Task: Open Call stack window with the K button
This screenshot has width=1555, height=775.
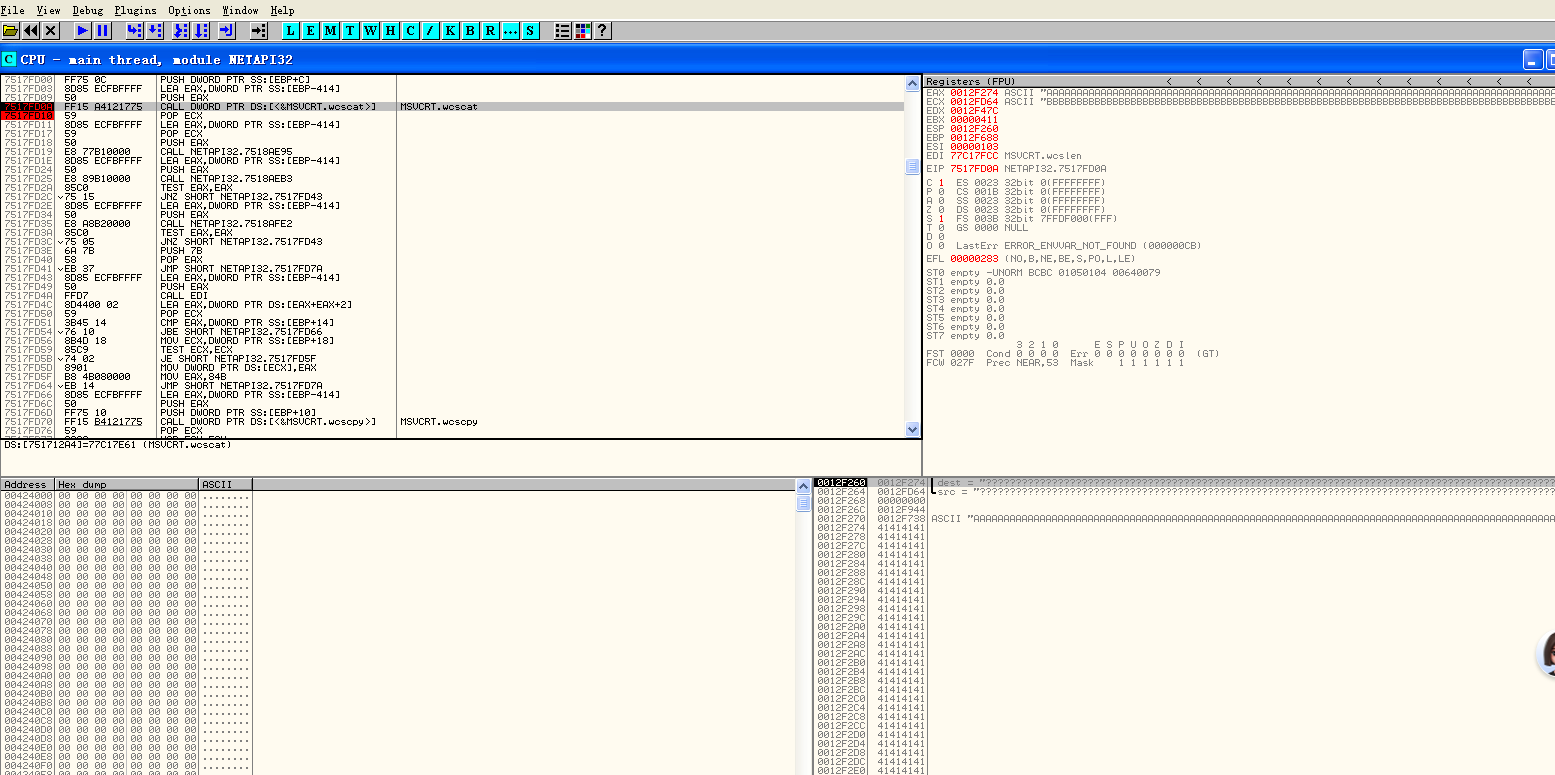Action: pyautogui.click(x=451, y=31)
